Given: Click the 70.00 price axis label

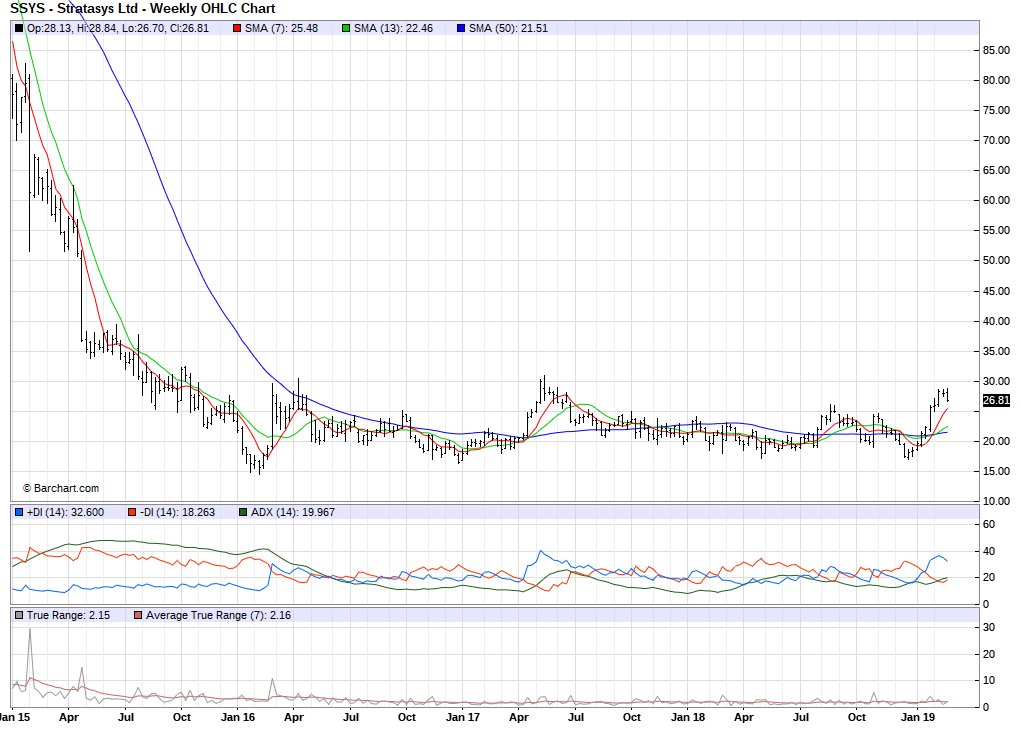Looking at the screenshot, I should 996,140.
